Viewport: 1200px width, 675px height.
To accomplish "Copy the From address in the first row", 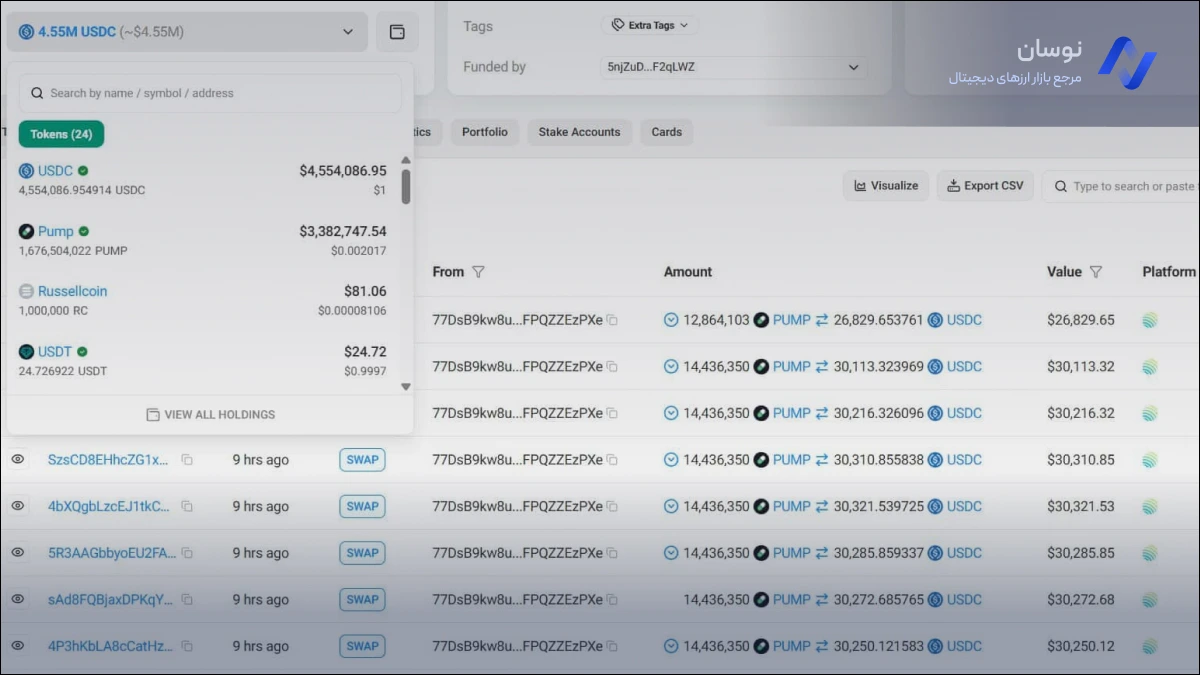I will [612, 320].
